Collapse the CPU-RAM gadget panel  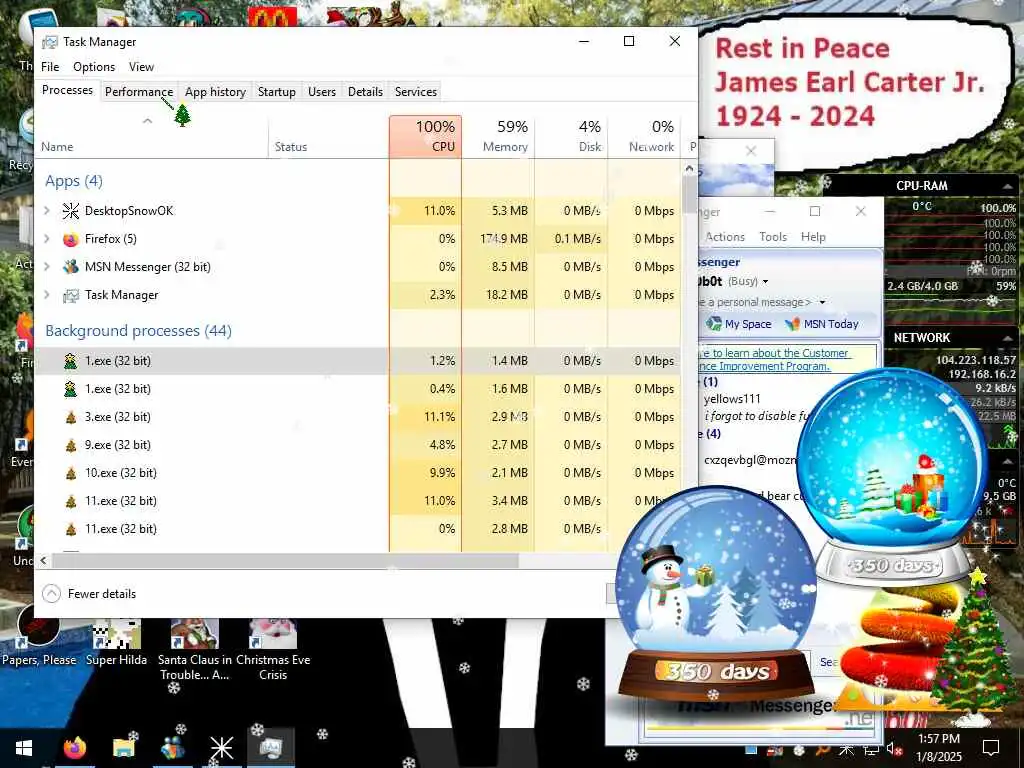[1008, 186]
